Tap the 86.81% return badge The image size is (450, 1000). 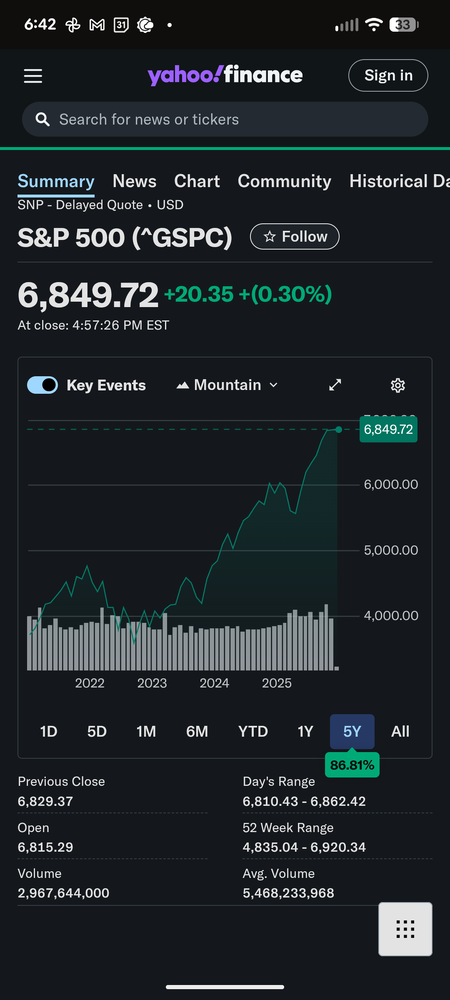pos(352,765)
